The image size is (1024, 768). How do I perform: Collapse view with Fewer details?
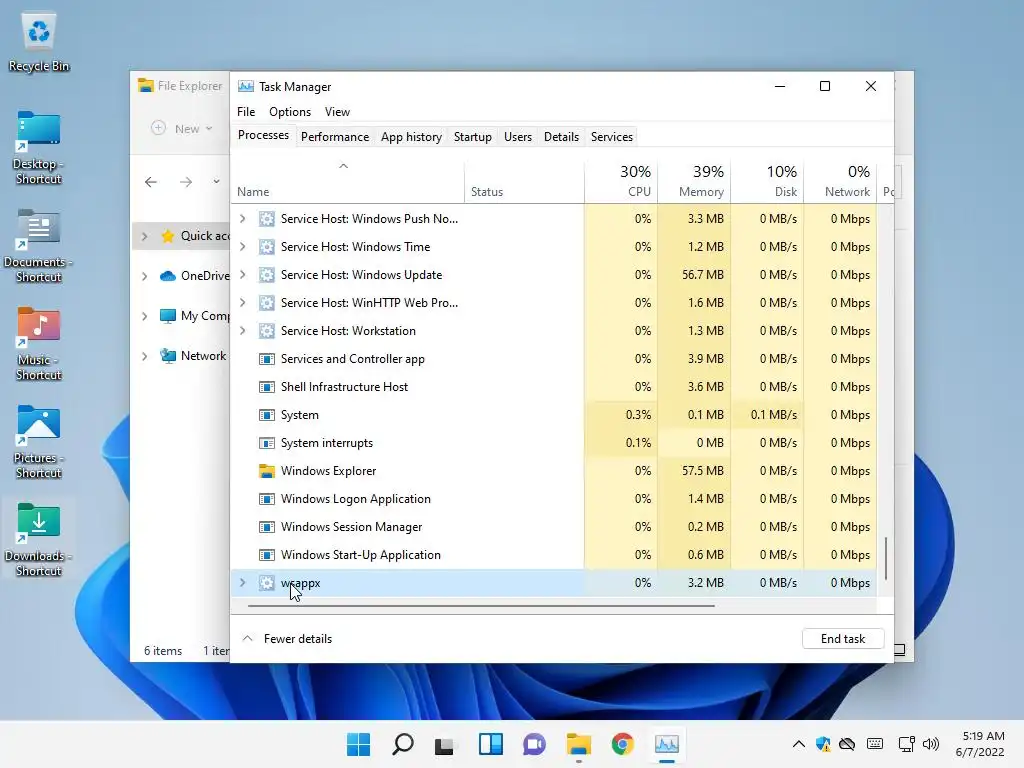coord(287,639)
